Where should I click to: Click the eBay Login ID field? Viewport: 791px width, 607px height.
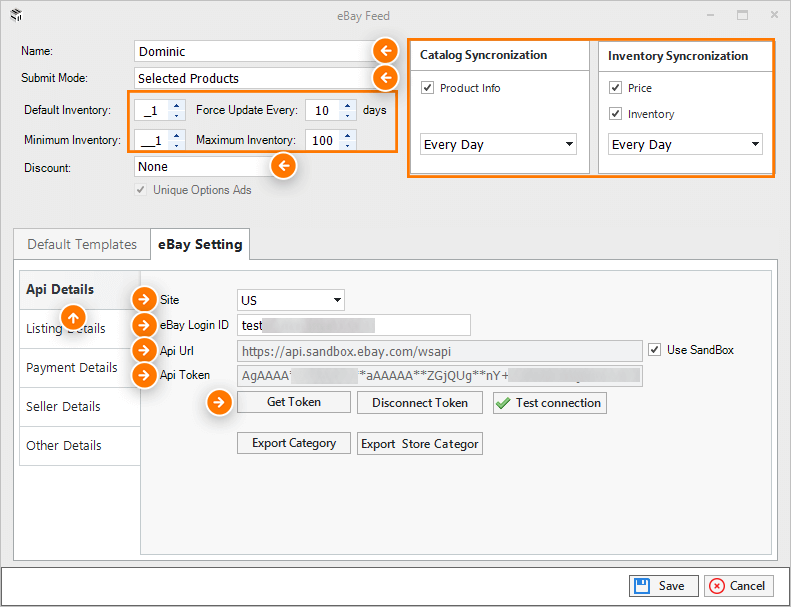coord(354,325)
